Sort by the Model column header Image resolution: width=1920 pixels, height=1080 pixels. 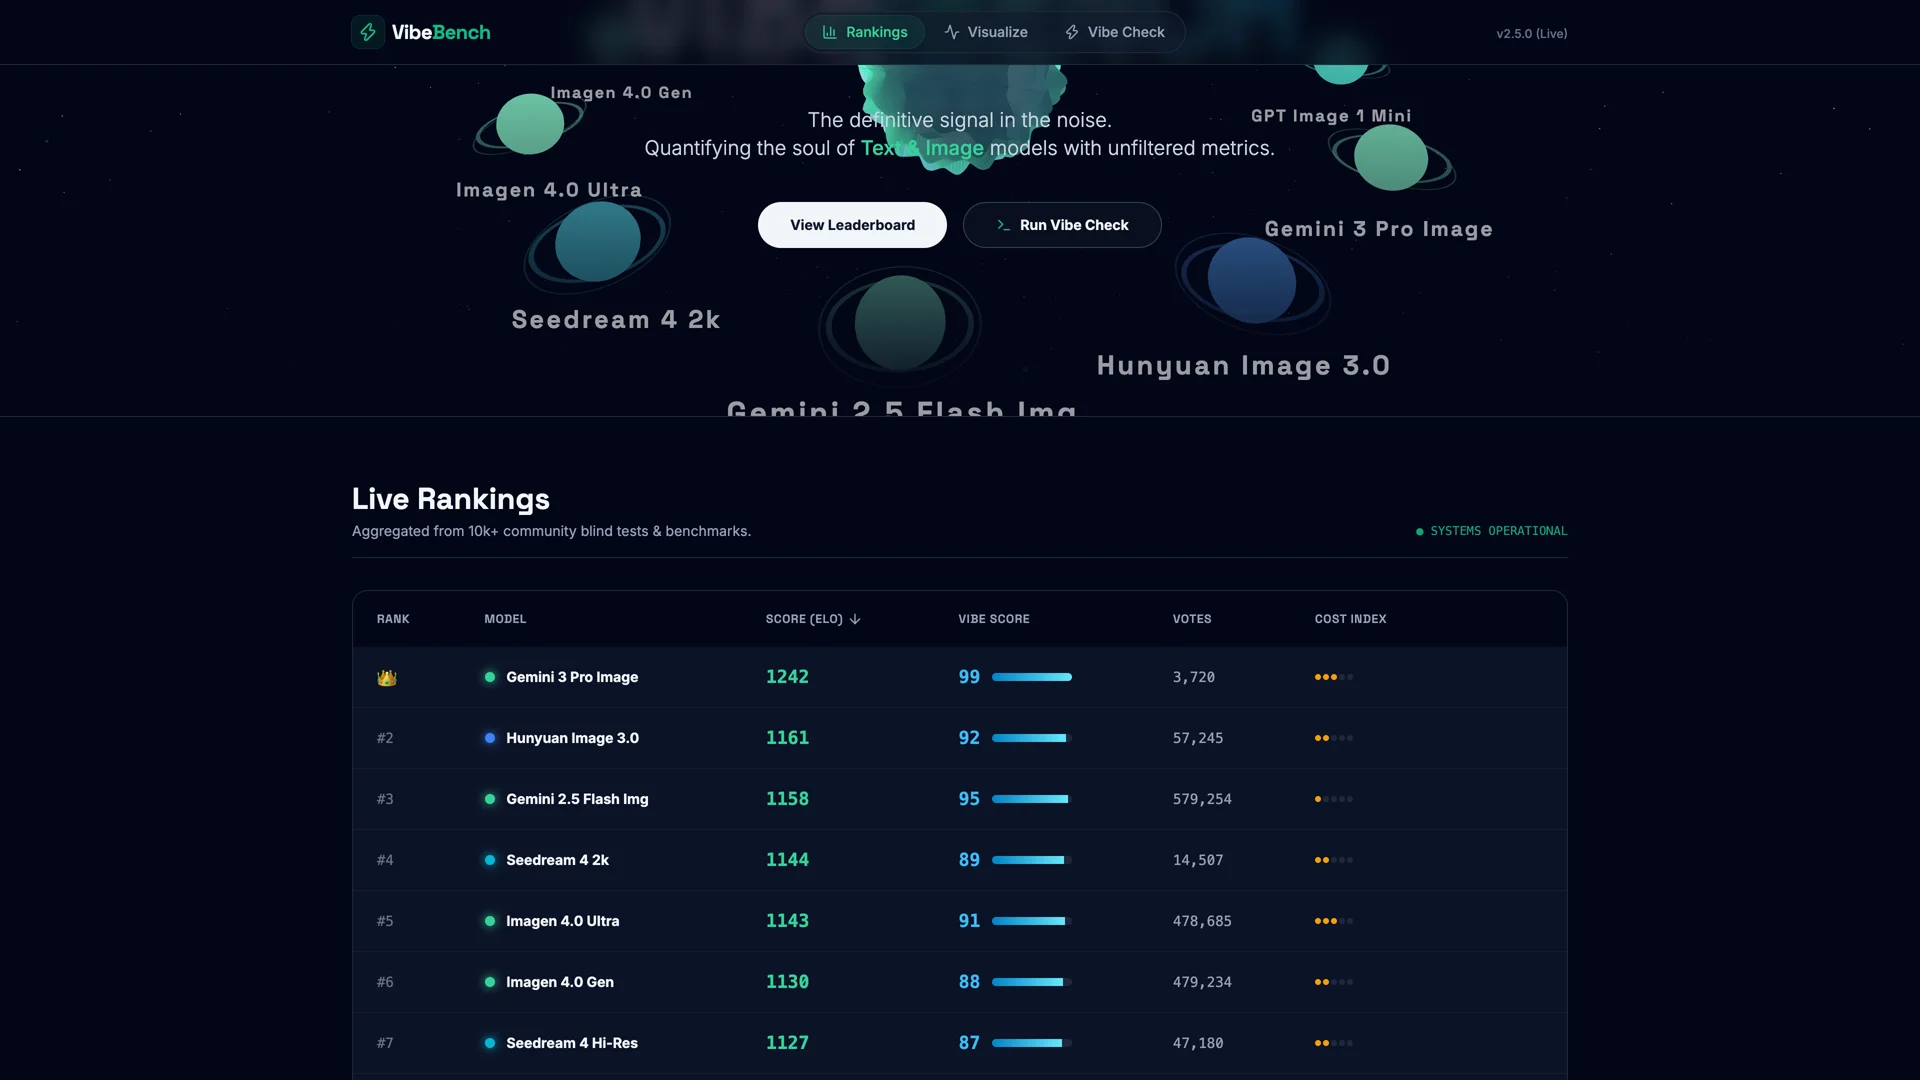point(505,619)
